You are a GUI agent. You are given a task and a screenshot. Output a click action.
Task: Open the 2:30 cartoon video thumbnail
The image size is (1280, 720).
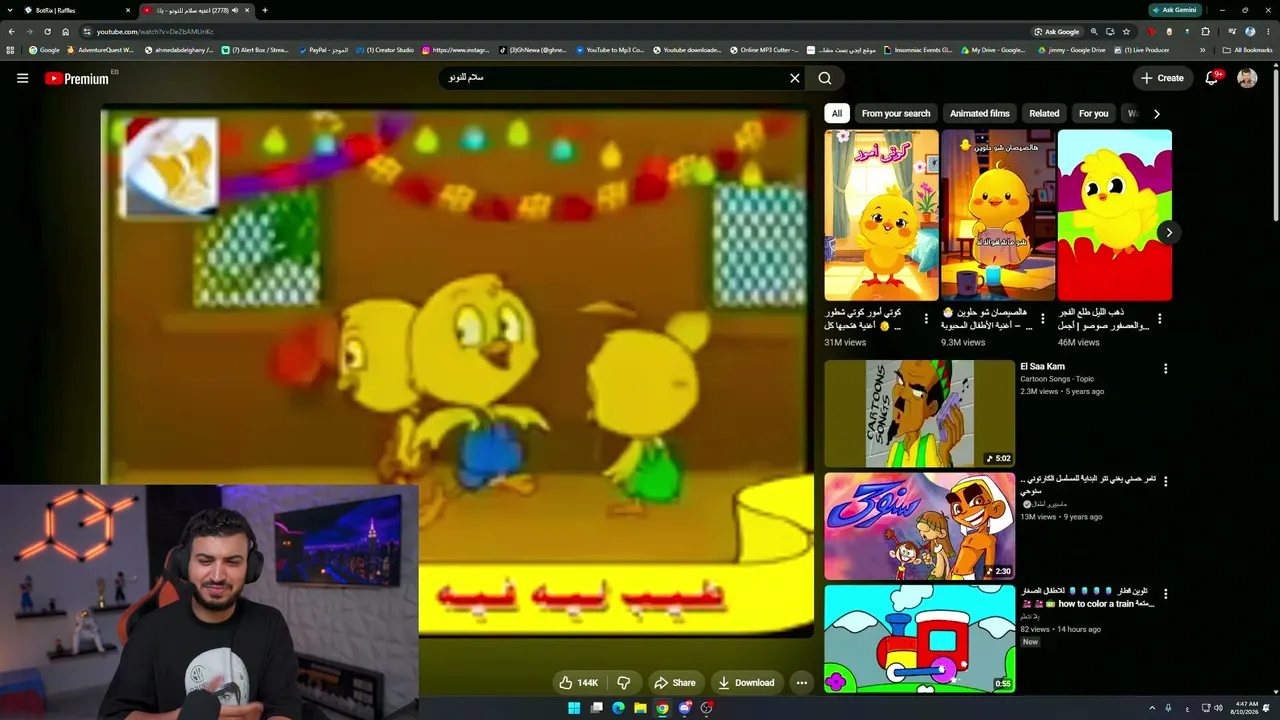point(919,526)
